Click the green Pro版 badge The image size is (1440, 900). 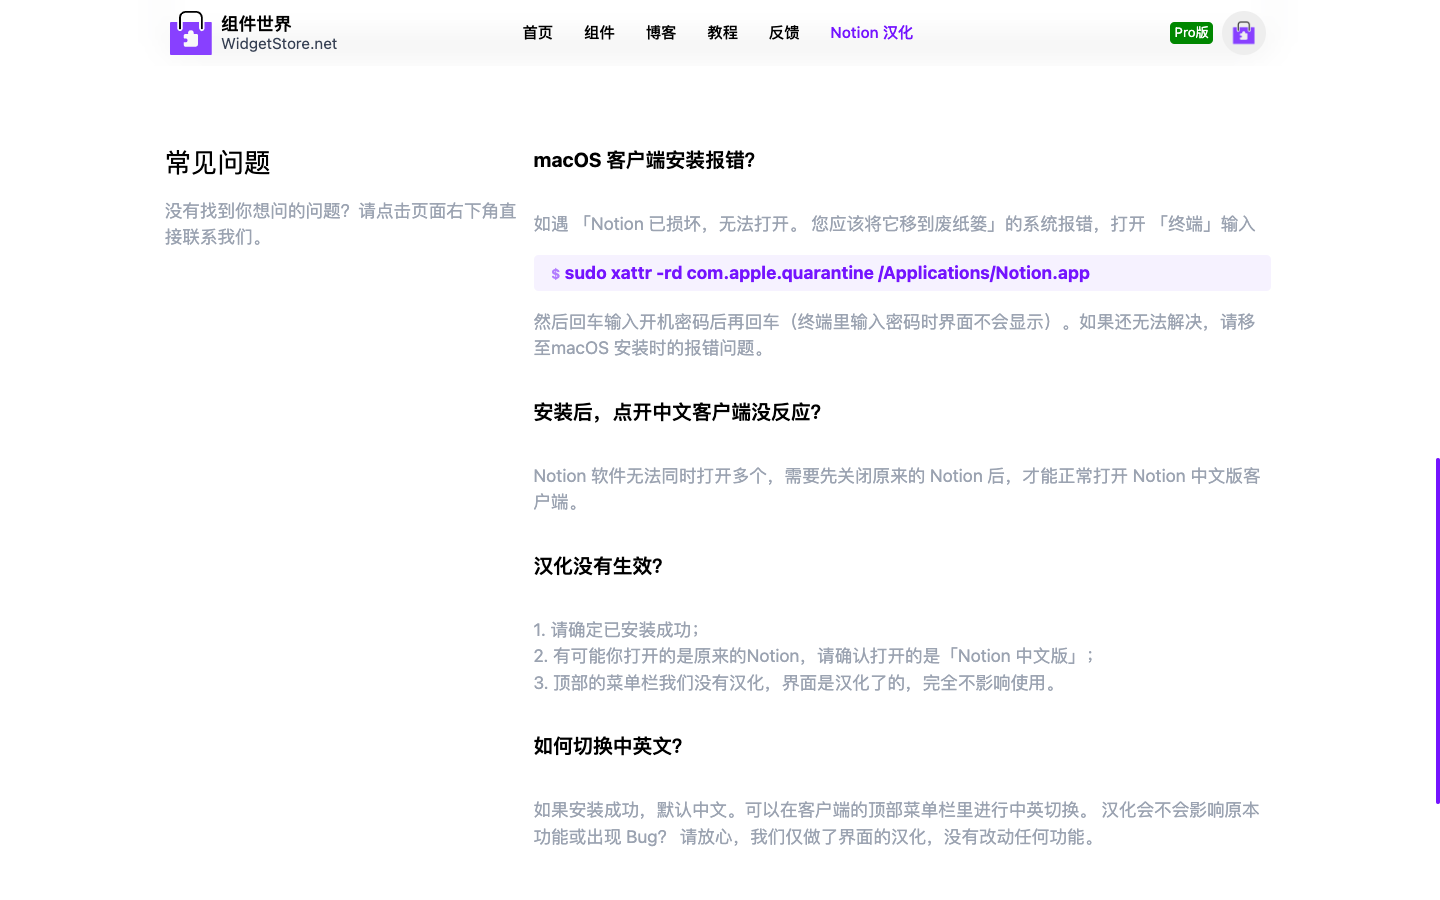pos(1191,33)
